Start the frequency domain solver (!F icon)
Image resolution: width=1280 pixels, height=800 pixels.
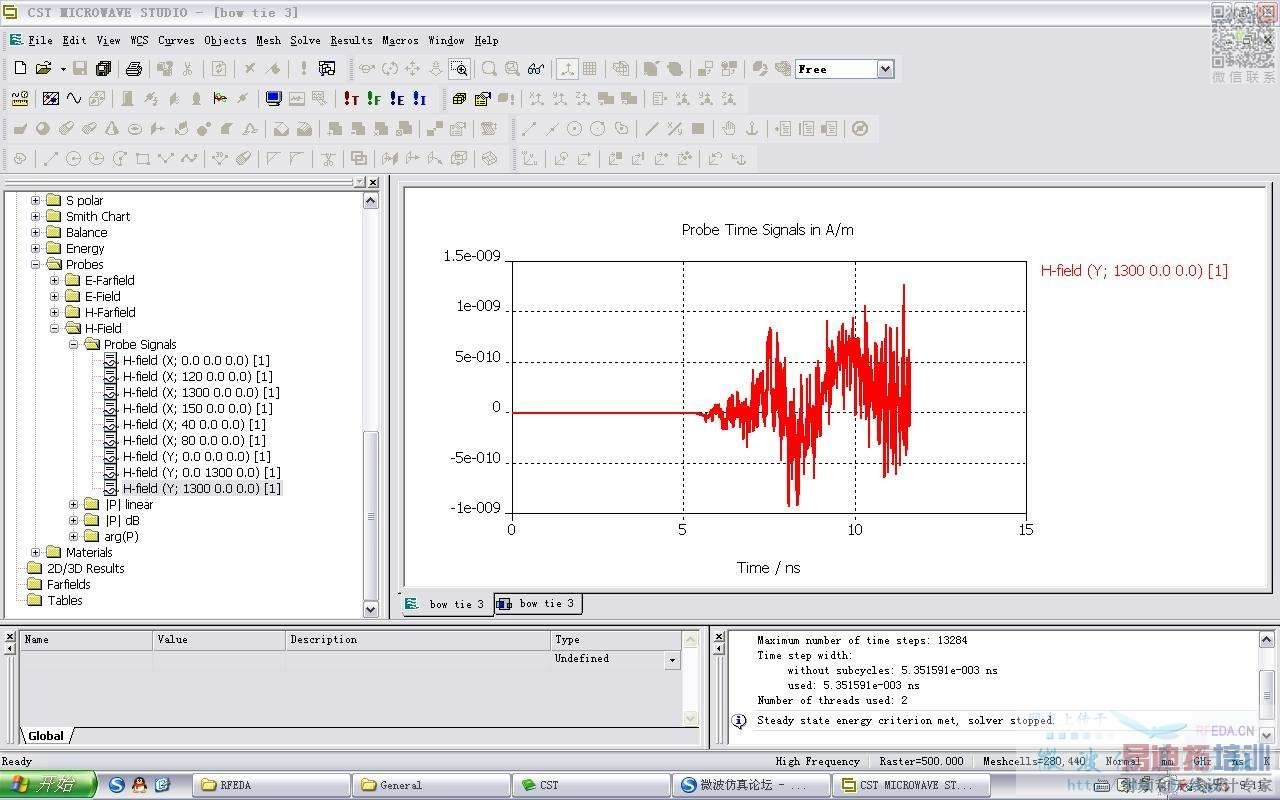click(x=373, y=99)
